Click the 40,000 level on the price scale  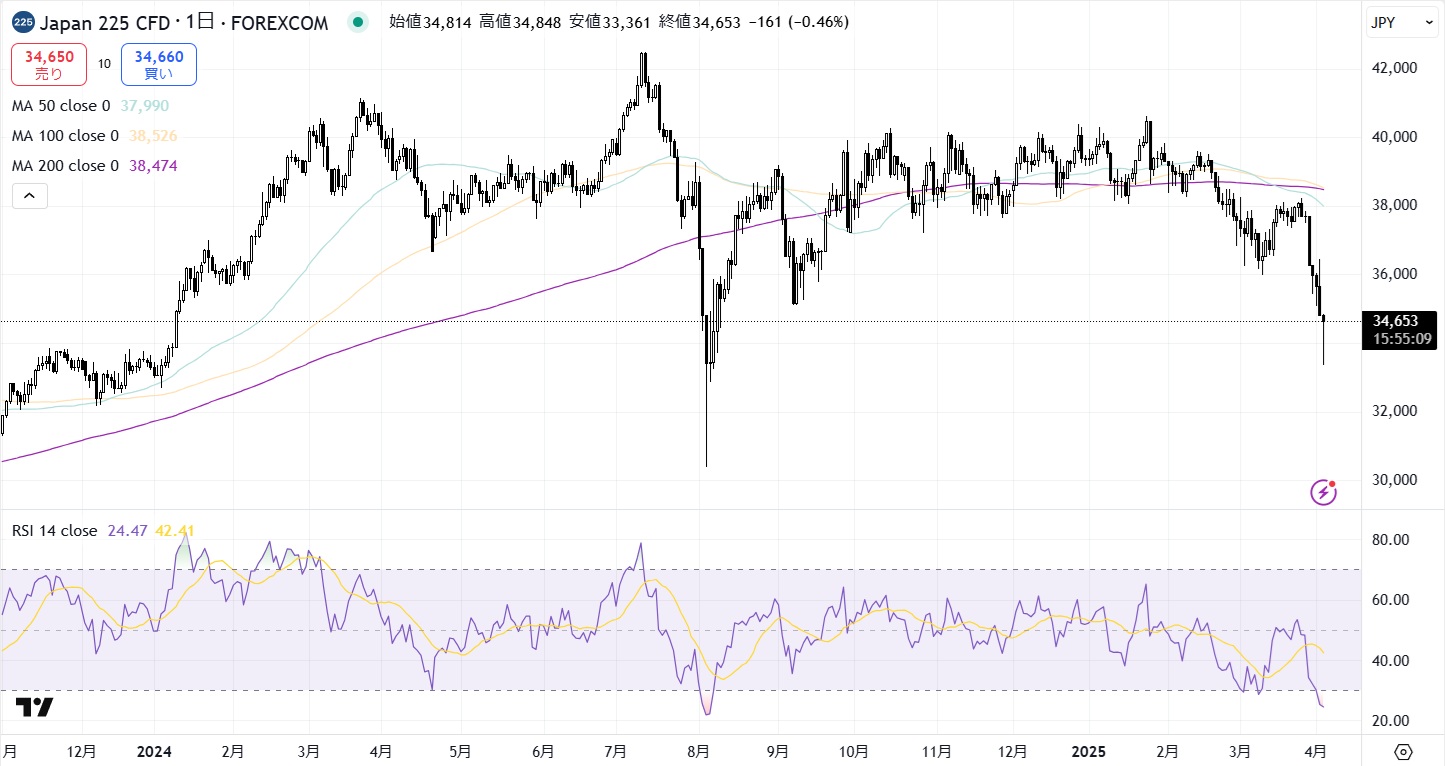point(1397,137)
